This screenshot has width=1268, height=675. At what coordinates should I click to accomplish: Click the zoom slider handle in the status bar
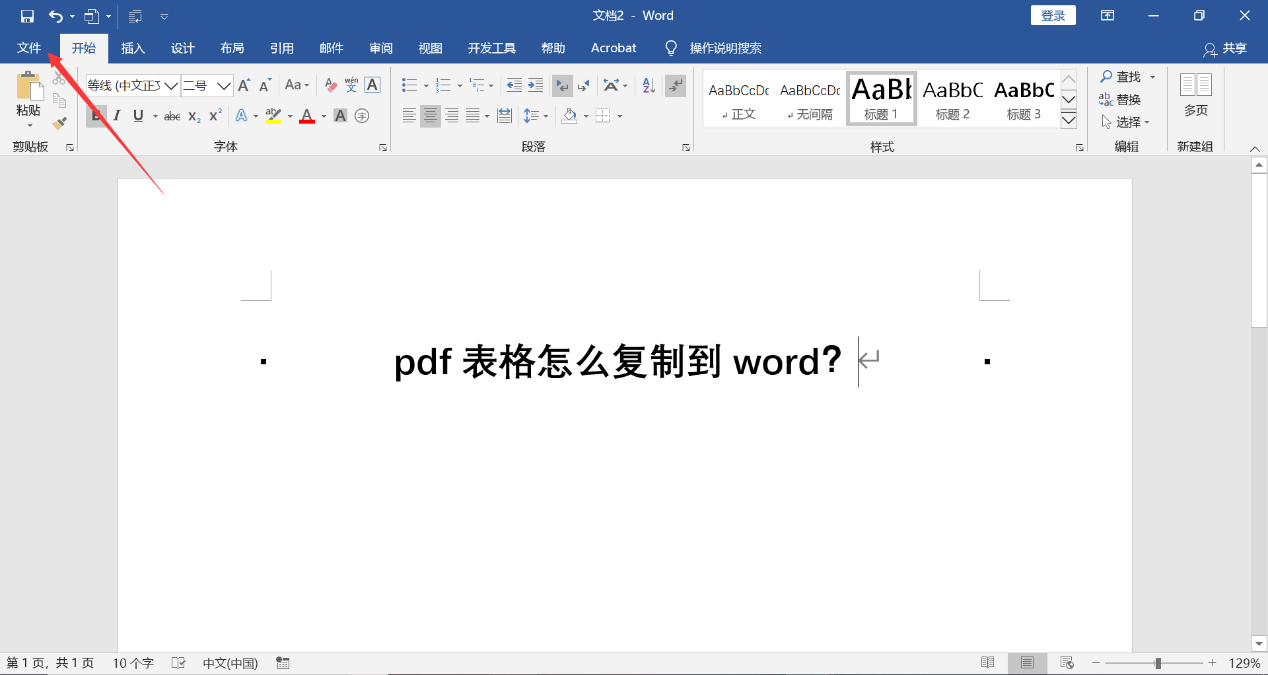[x=1158, y=663]
